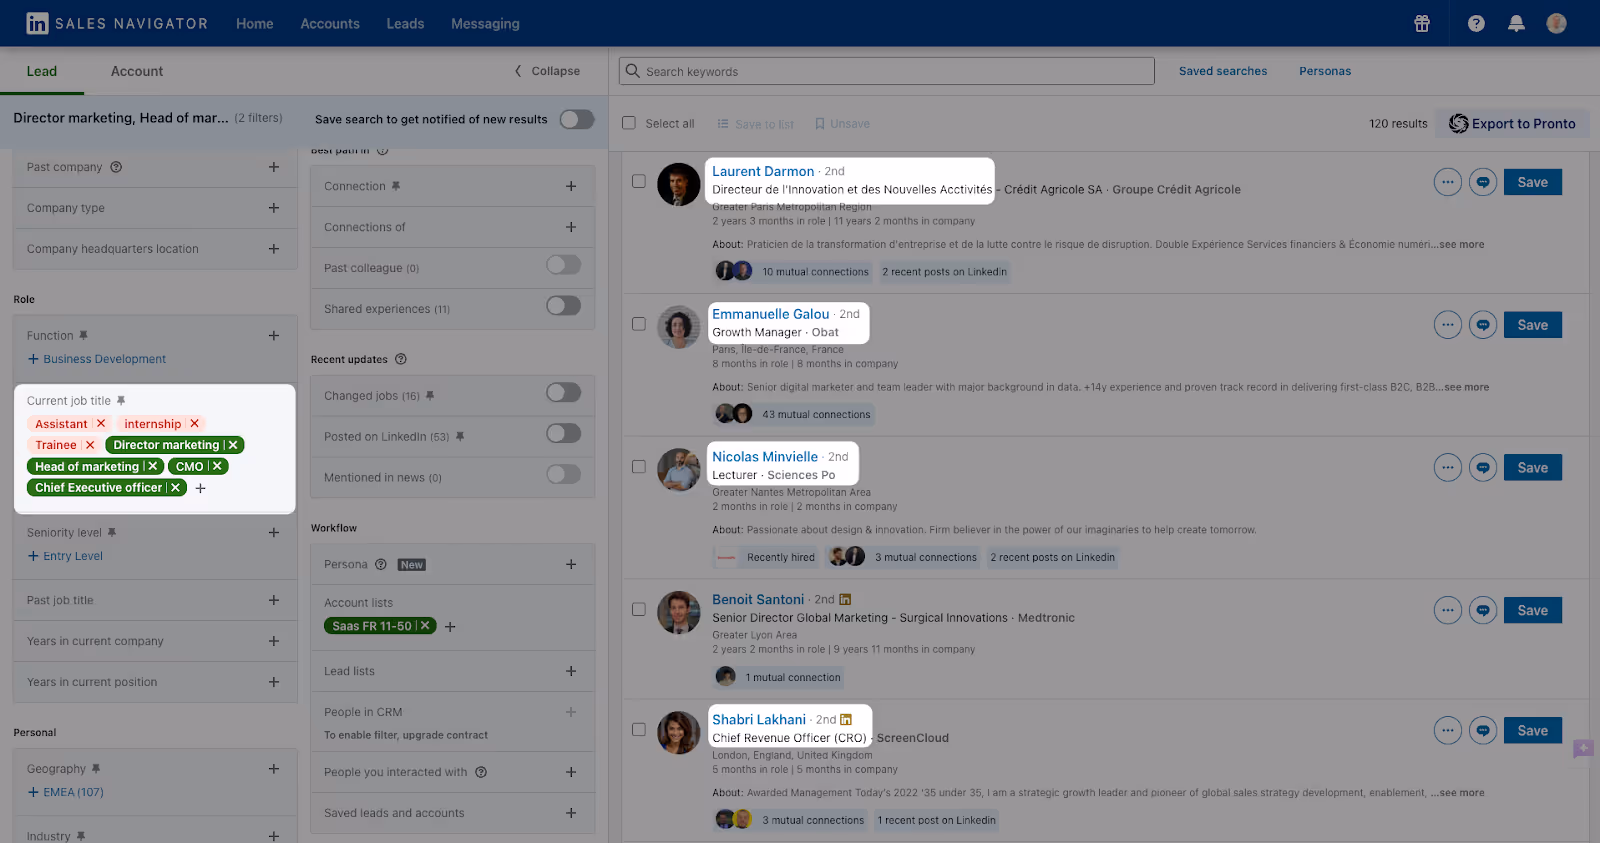
Task: Remove the Trainee job title exclusion
Action: pos(90,445)
